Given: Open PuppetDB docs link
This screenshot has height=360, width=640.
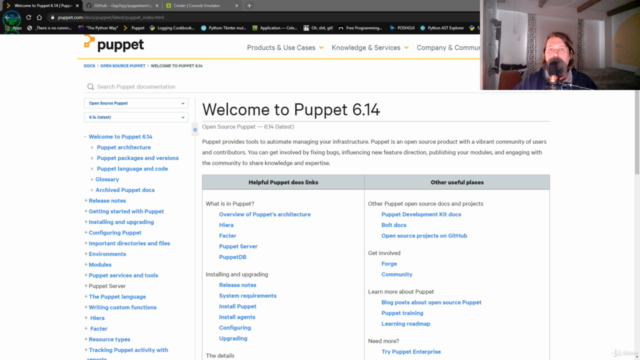Looking at the screenshot, I should click(232, 257).
